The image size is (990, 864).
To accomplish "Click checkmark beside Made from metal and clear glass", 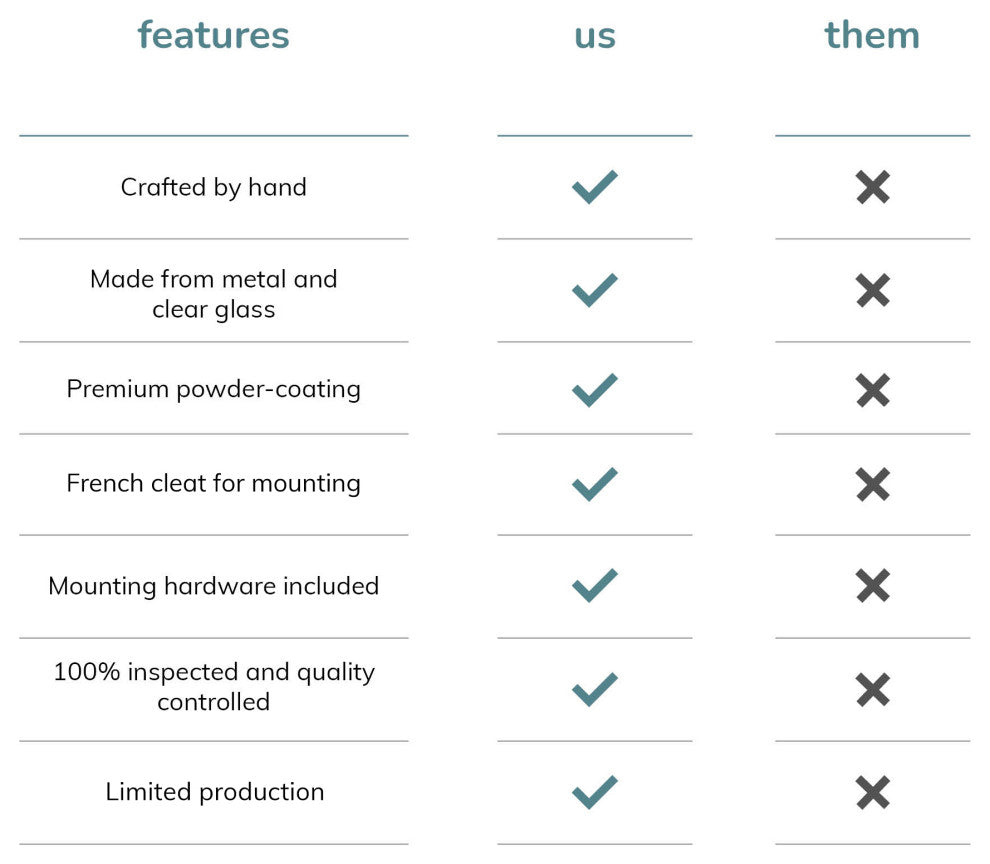I will 594,291.
